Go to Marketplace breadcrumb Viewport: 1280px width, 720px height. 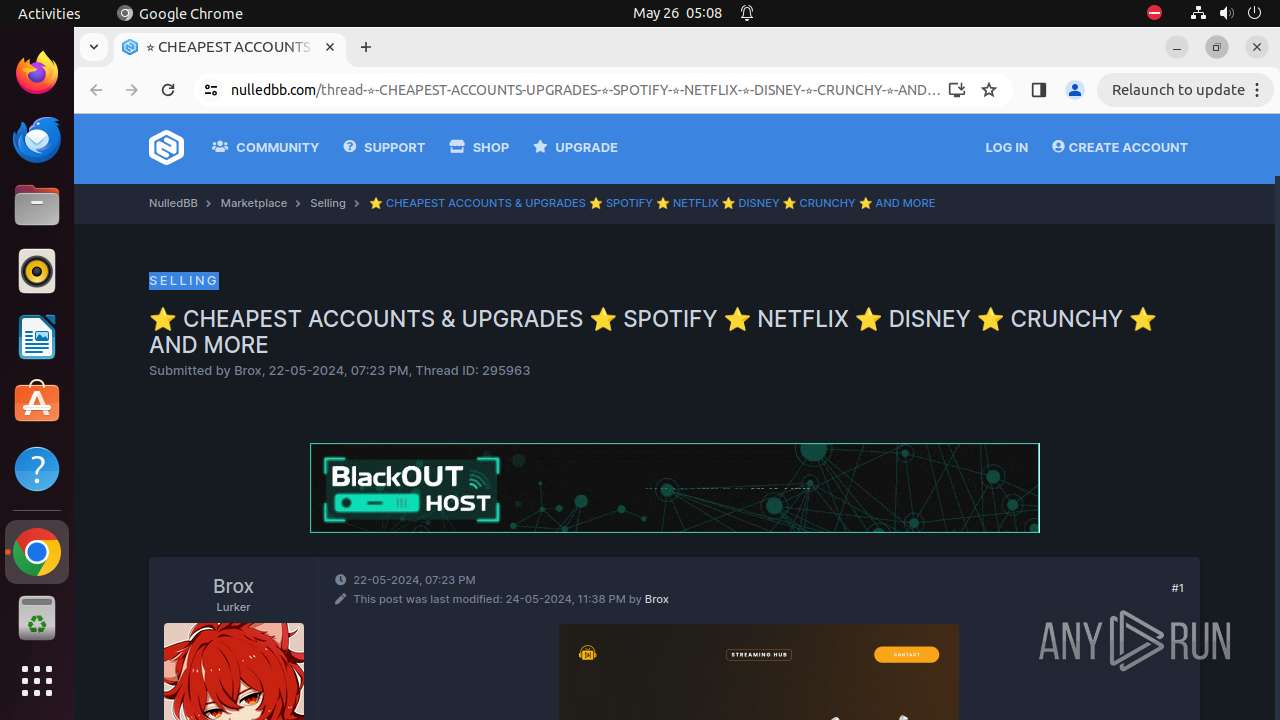tap(254, 203)
